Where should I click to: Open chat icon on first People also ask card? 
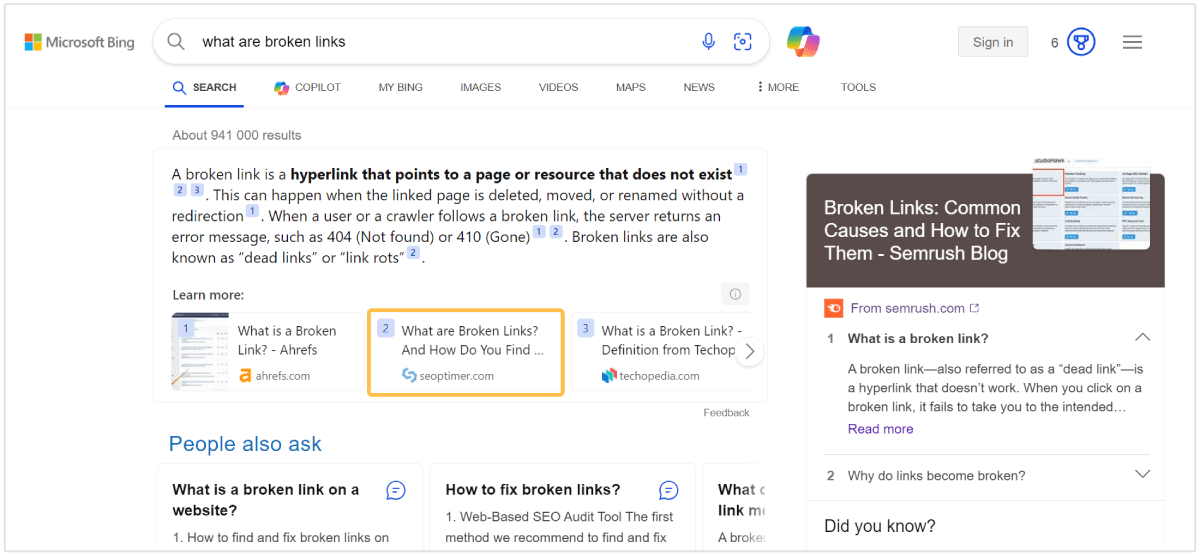tap(396, 490)
